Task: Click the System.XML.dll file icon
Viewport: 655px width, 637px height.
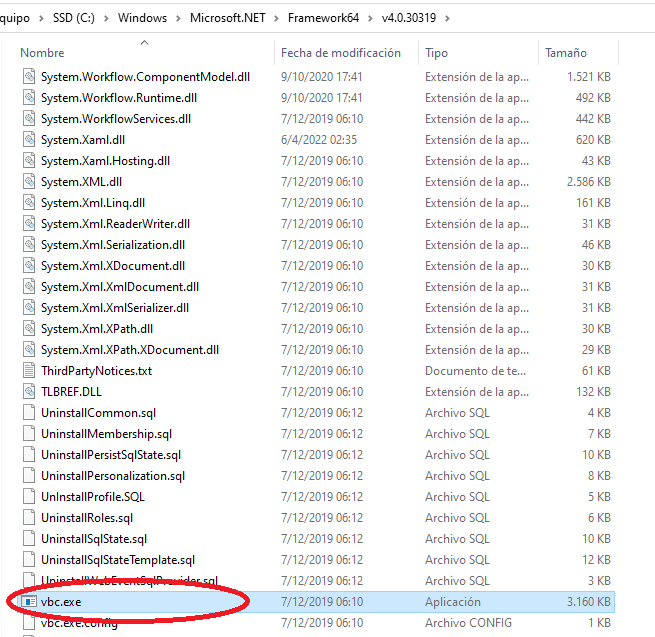Action: pyautogui.click(x=29, y=182)
